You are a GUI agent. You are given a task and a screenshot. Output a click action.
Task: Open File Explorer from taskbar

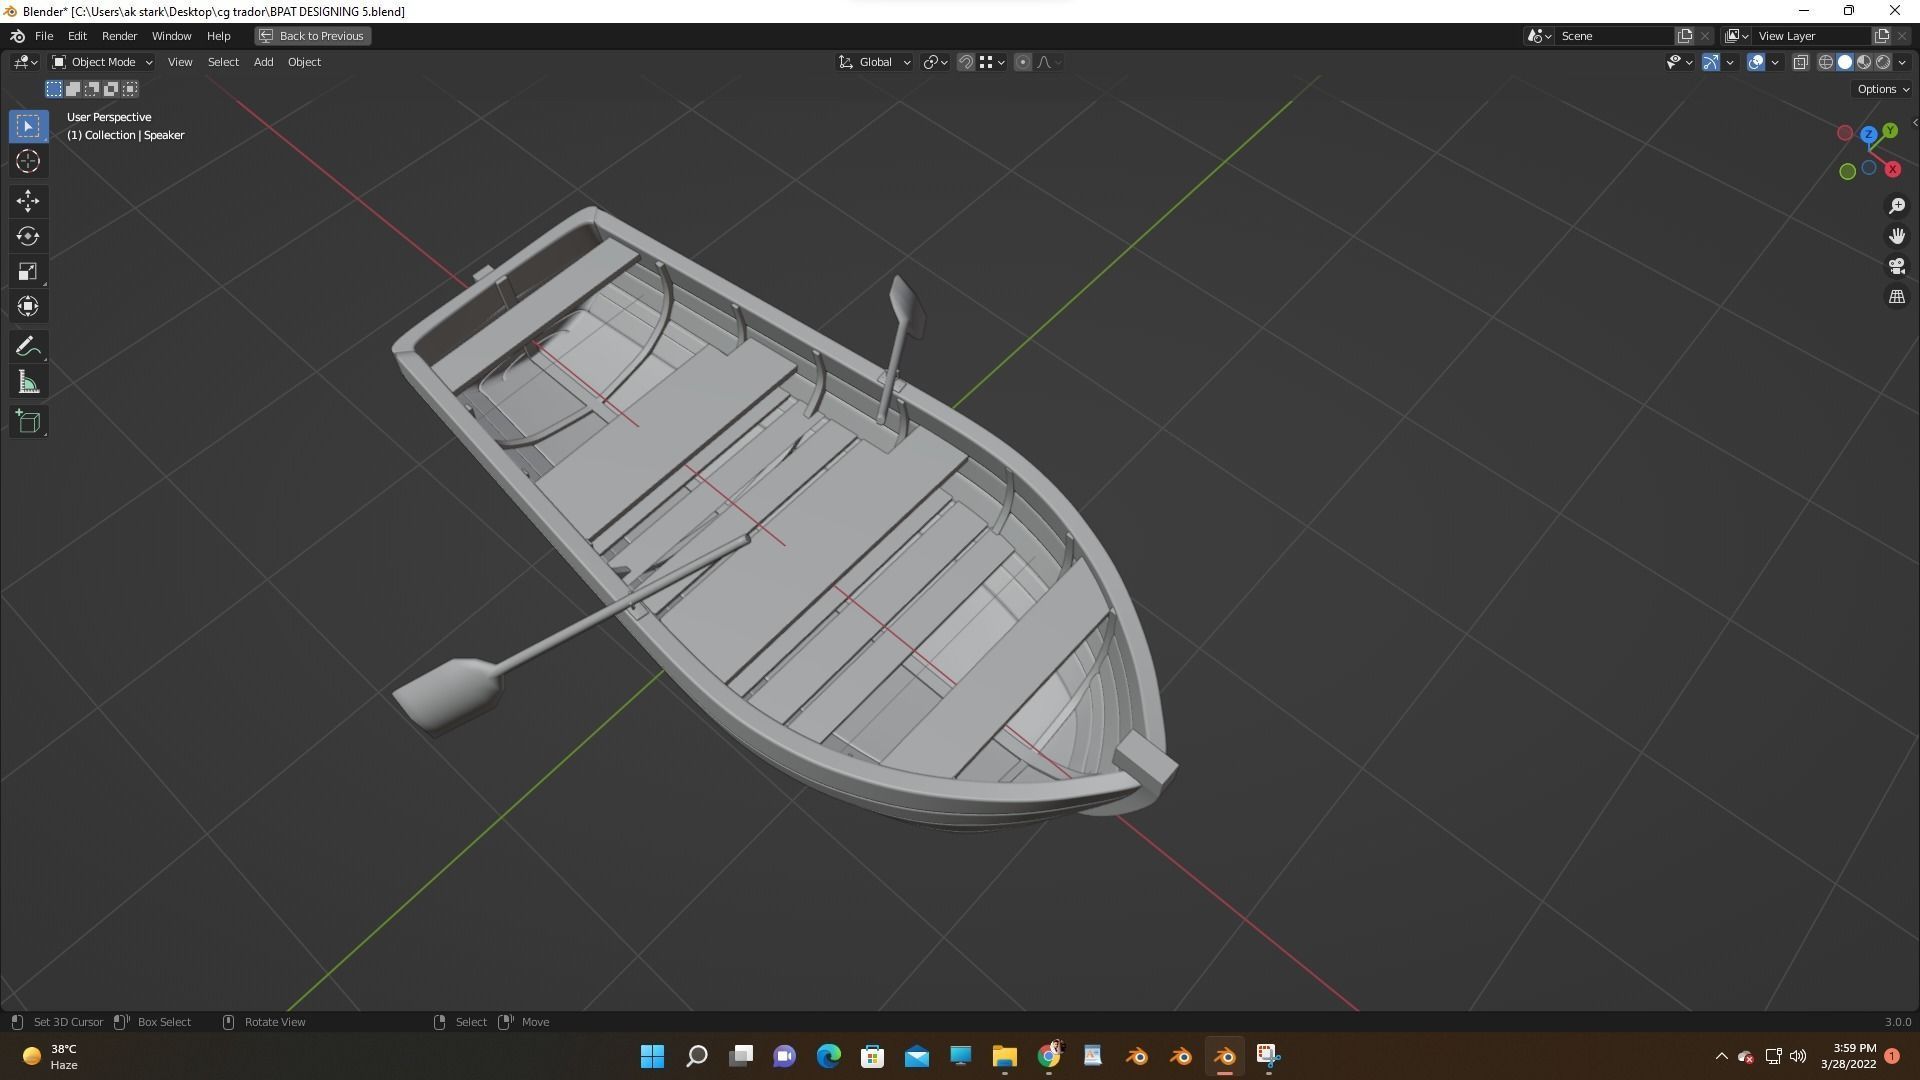point(1004,1056)
